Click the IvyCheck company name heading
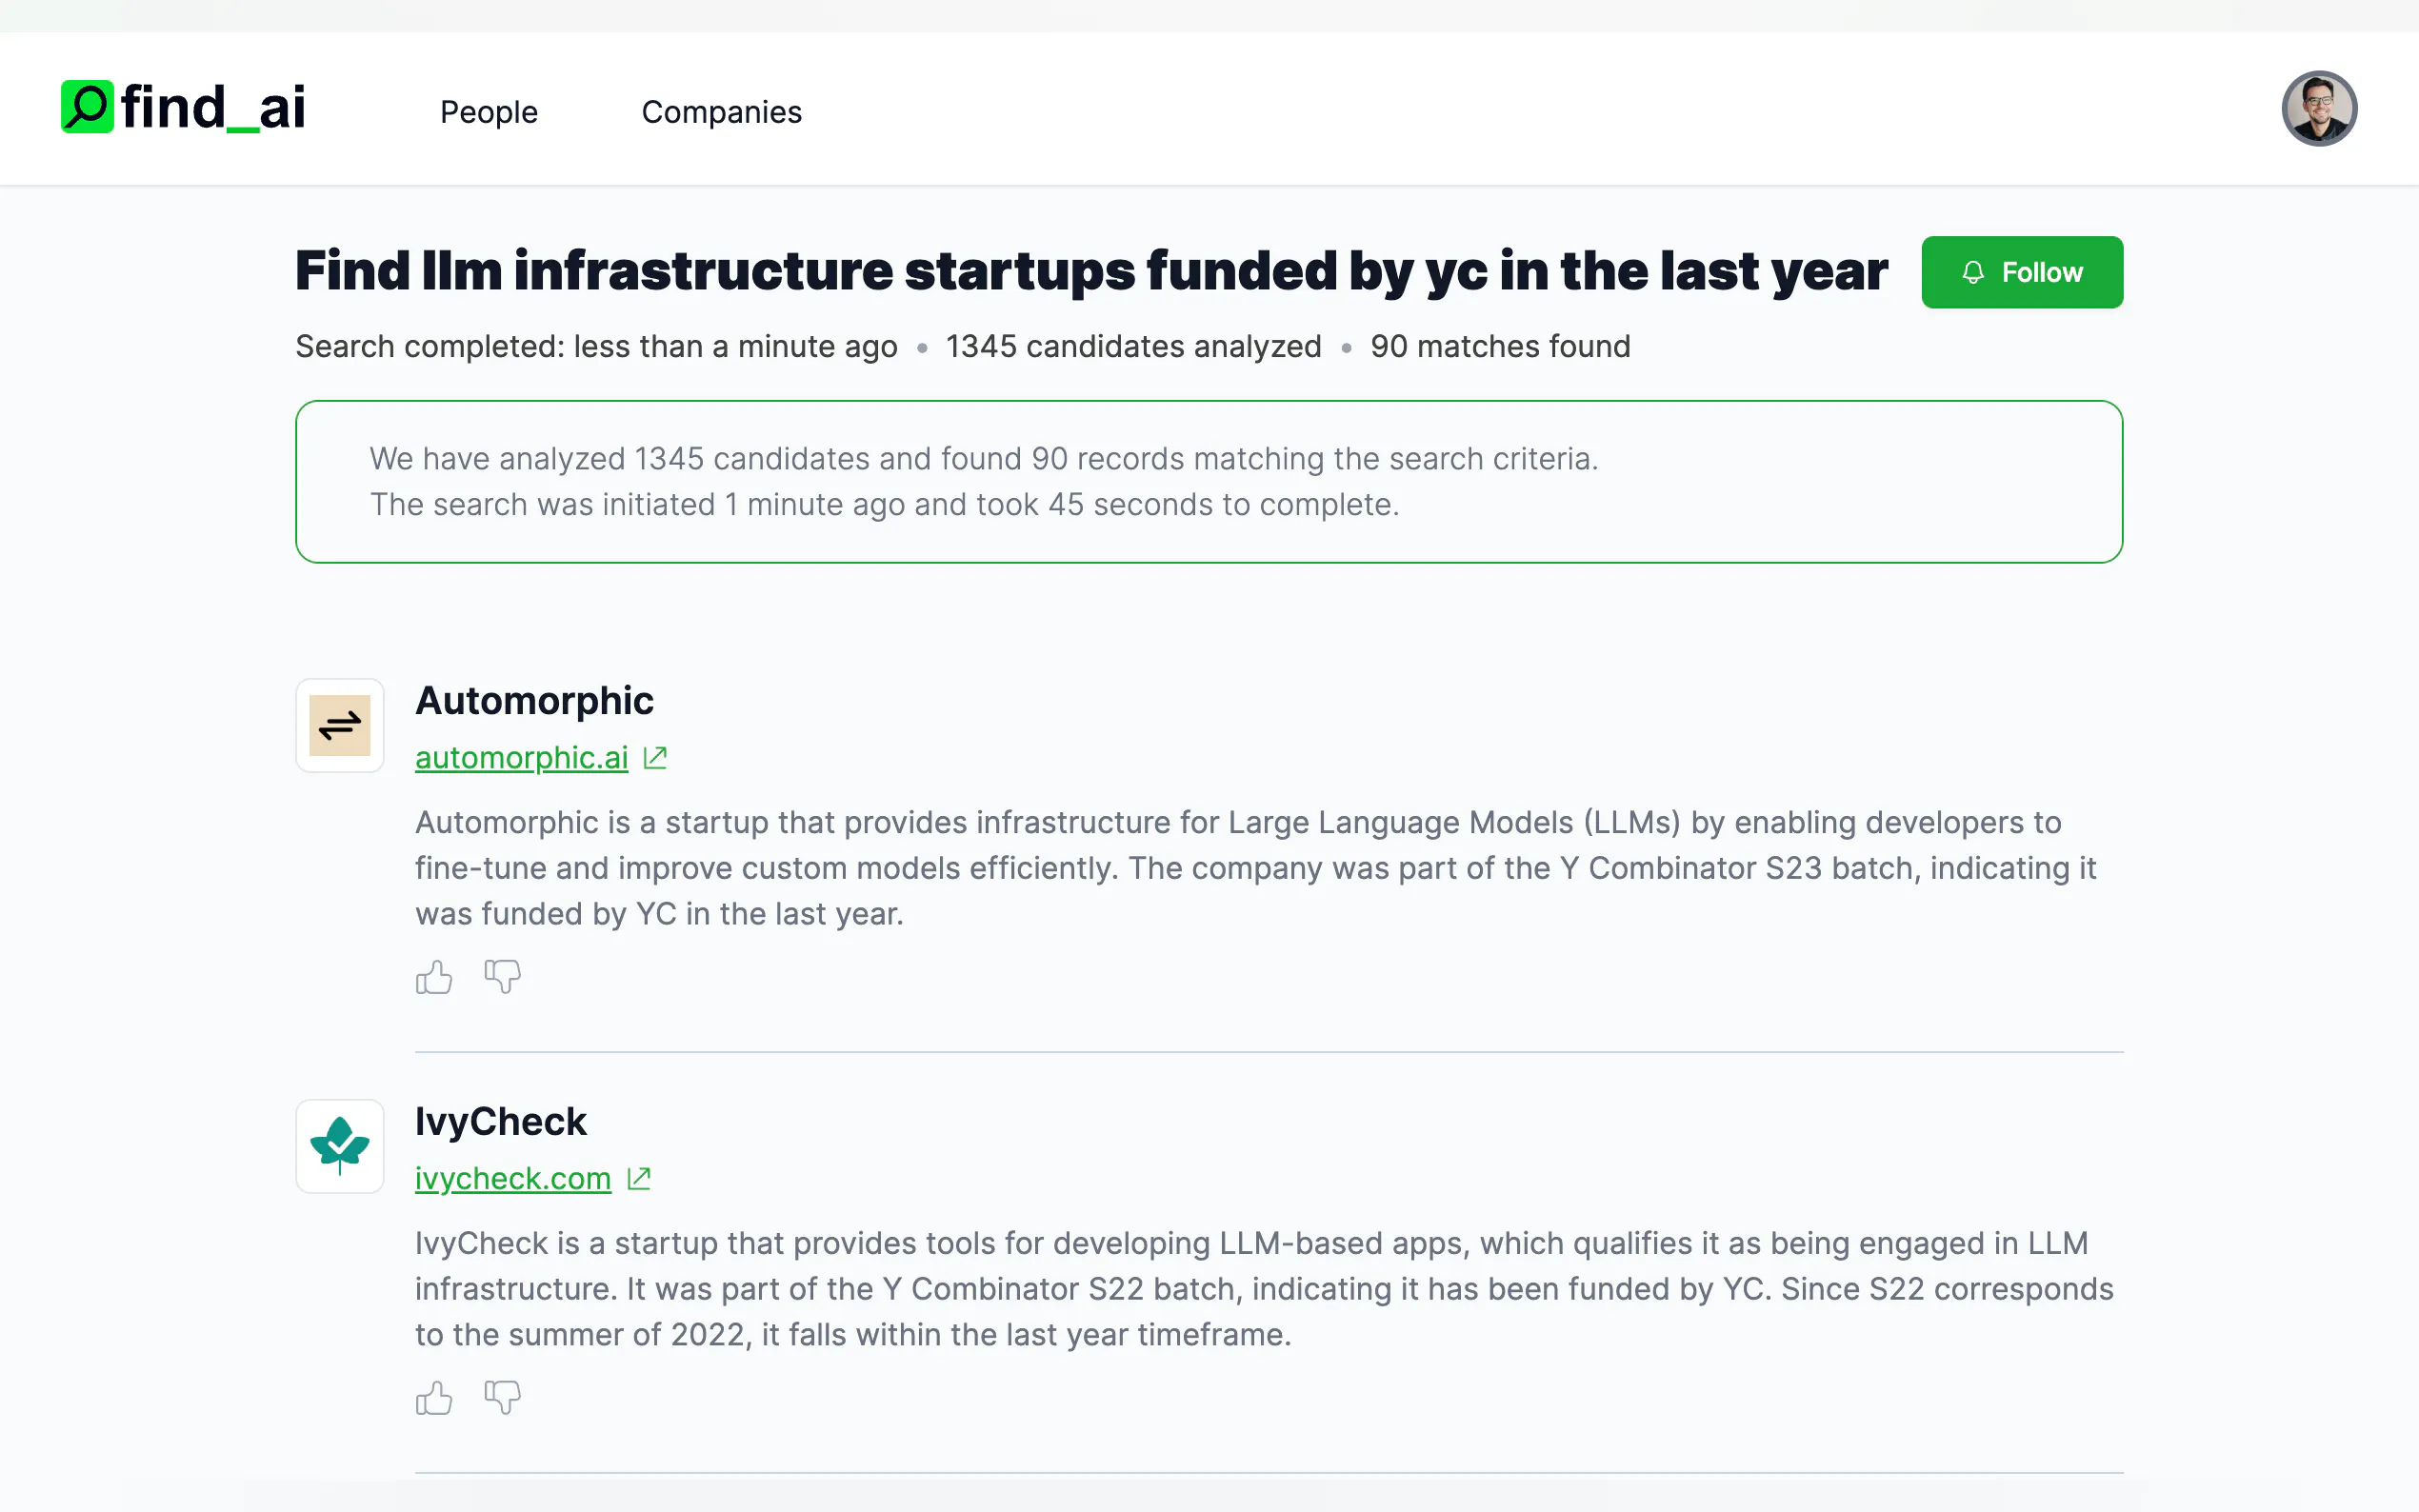The height and width of the screenshot is (1512, 2419). [501, 1122]
